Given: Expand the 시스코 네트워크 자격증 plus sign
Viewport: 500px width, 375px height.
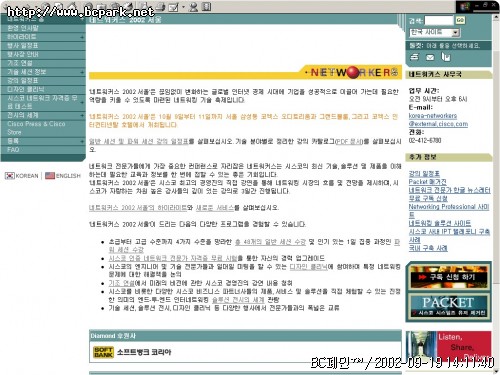Looking at the screenshot, I should (x=82, y=102).
